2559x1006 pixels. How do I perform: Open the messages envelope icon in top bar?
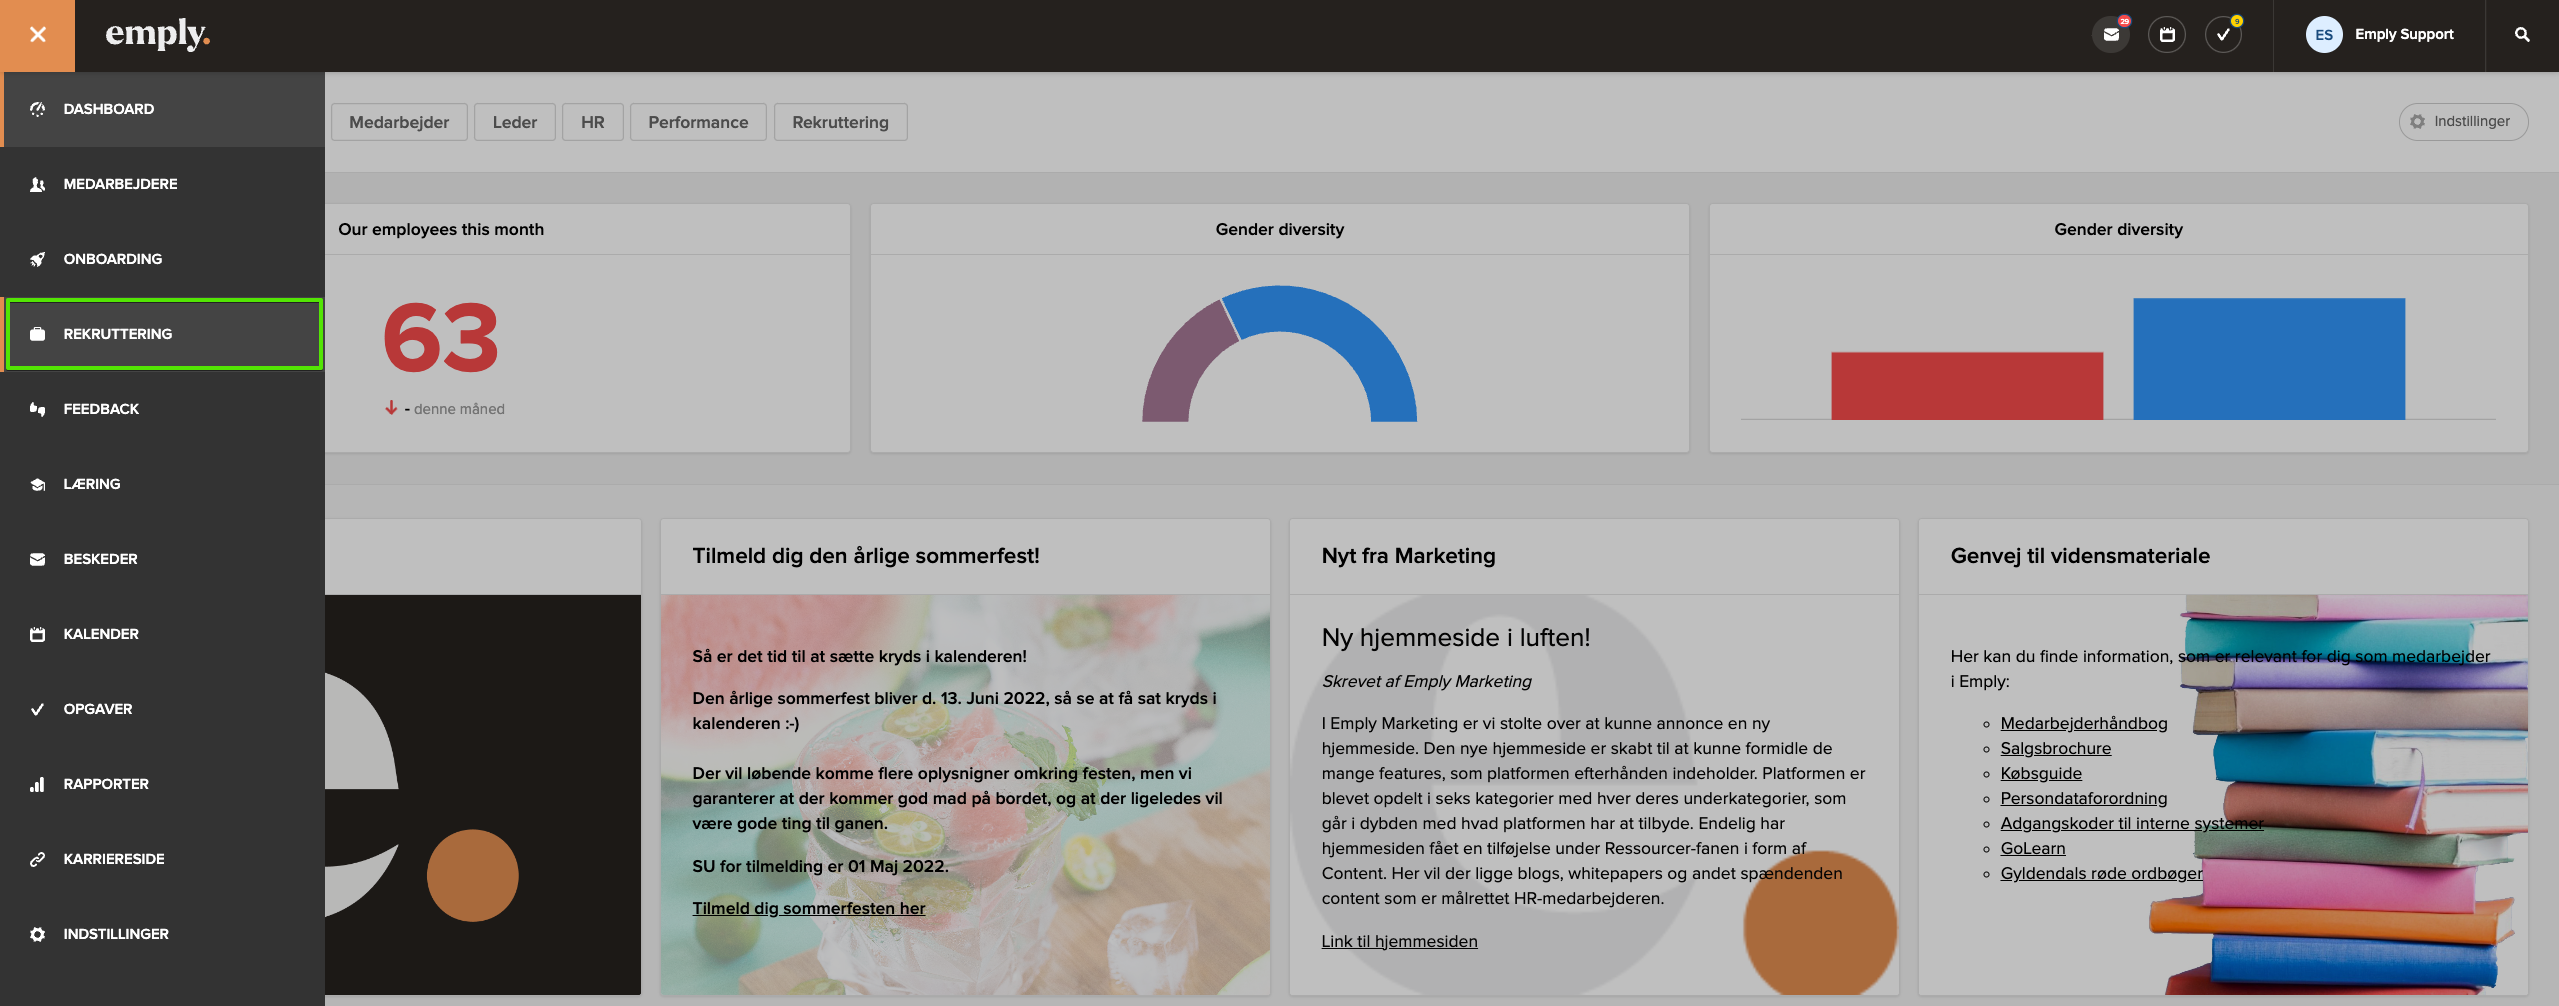point(2111,35)
